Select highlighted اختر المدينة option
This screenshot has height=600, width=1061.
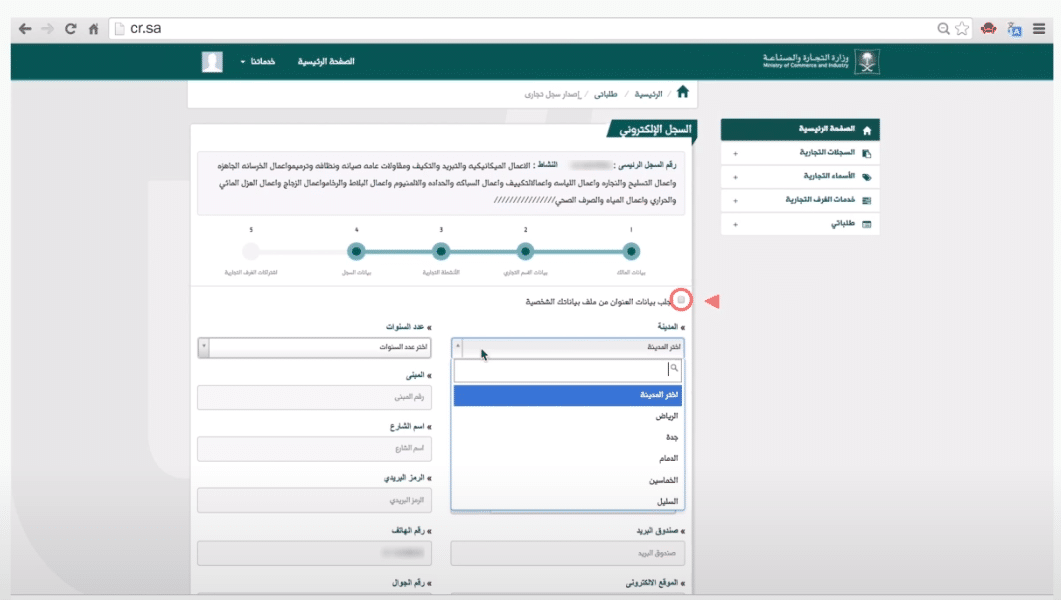[x=568, y=395]
